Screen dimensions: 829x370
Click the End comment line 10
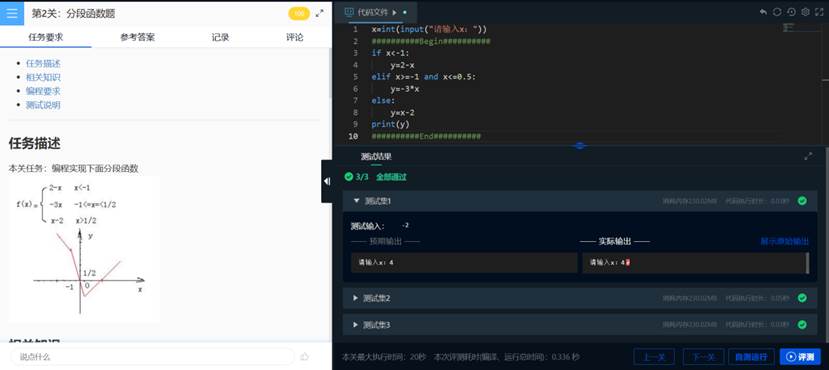(x=426, y=136)
